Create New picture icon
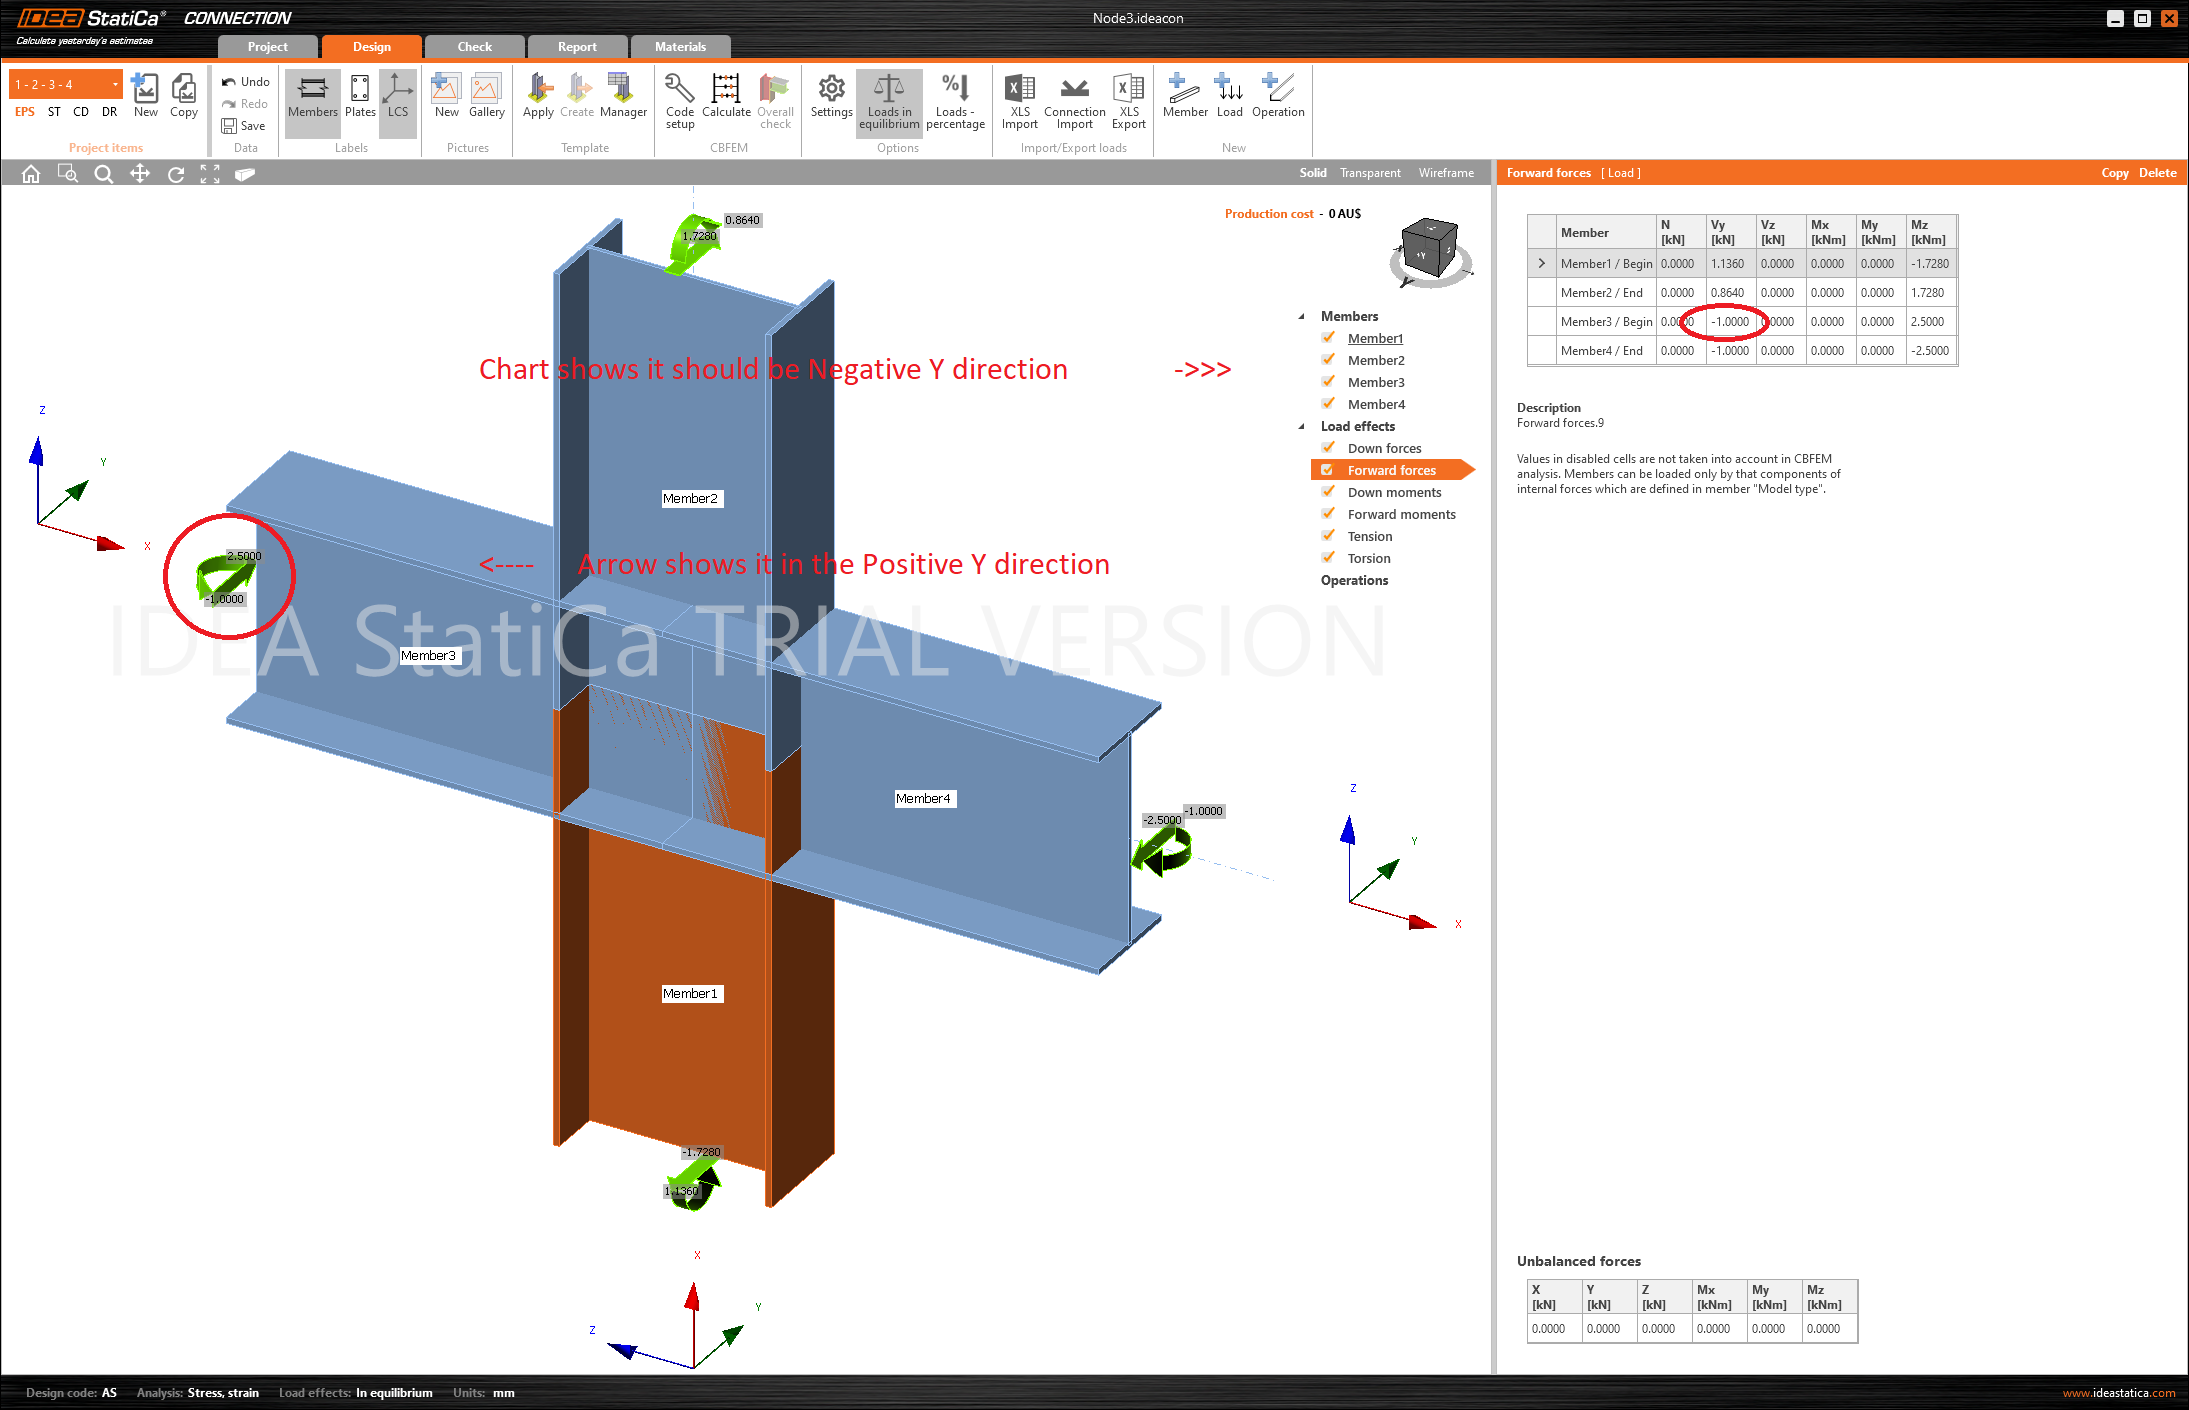 (x=446, y=95)
